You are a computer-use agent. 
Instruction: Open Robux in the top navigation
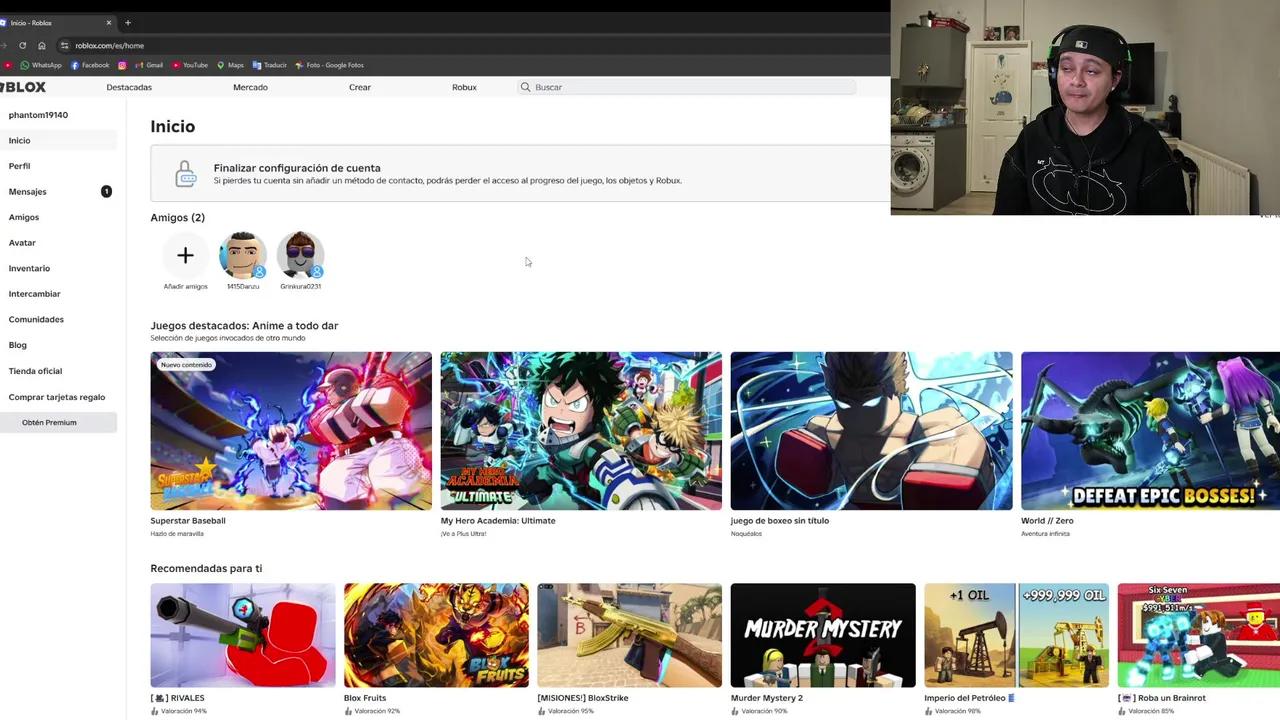click(464, 87)
